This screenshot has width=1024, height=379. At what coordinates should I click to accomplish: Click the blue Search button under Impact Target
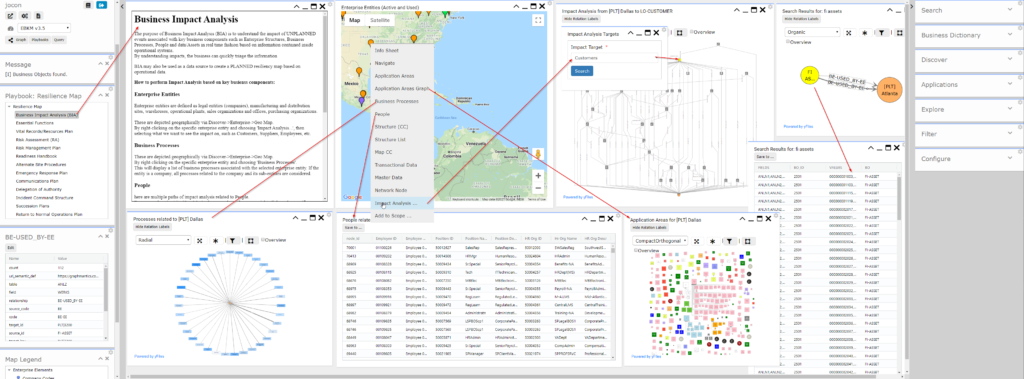pos(582,71)
